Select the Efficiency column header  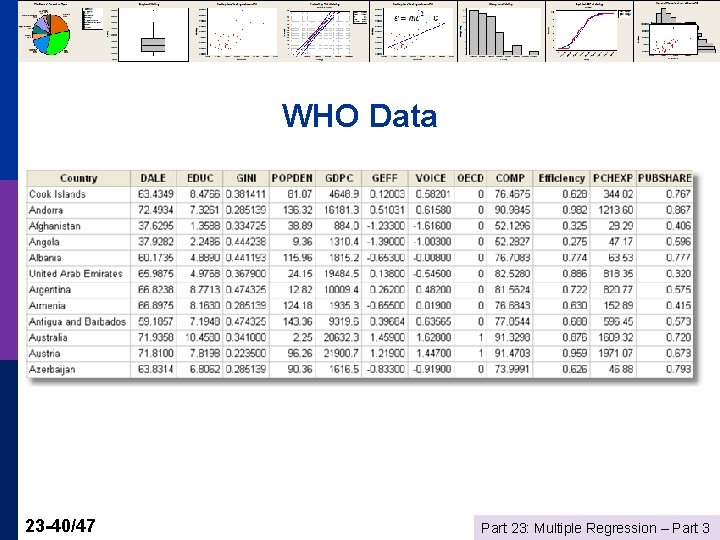pos(562,178)
